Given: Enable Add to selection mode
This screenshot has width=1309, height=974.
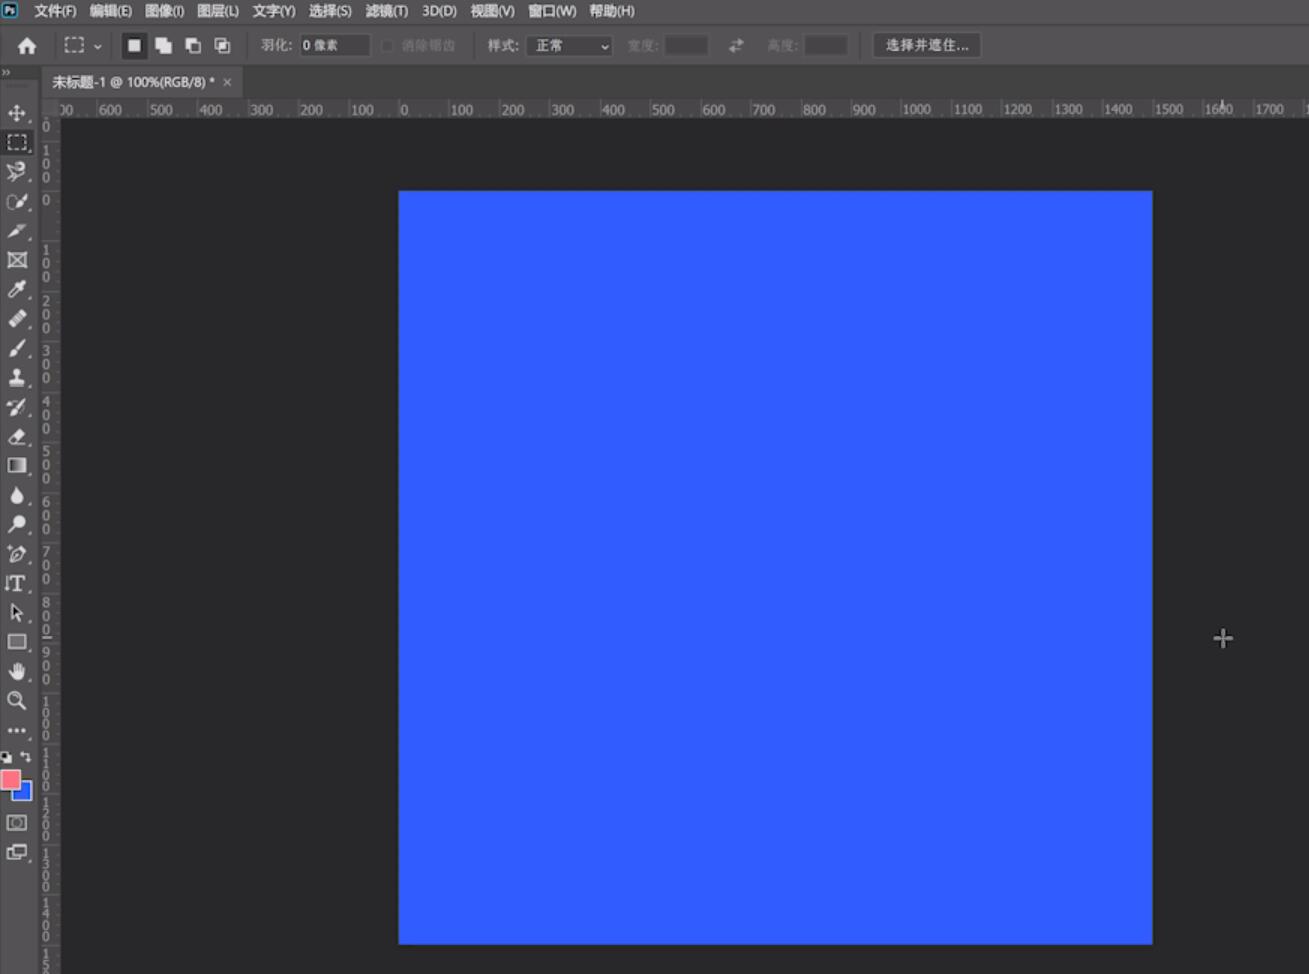Looking at the screenshot, I should tap(163, 45).
